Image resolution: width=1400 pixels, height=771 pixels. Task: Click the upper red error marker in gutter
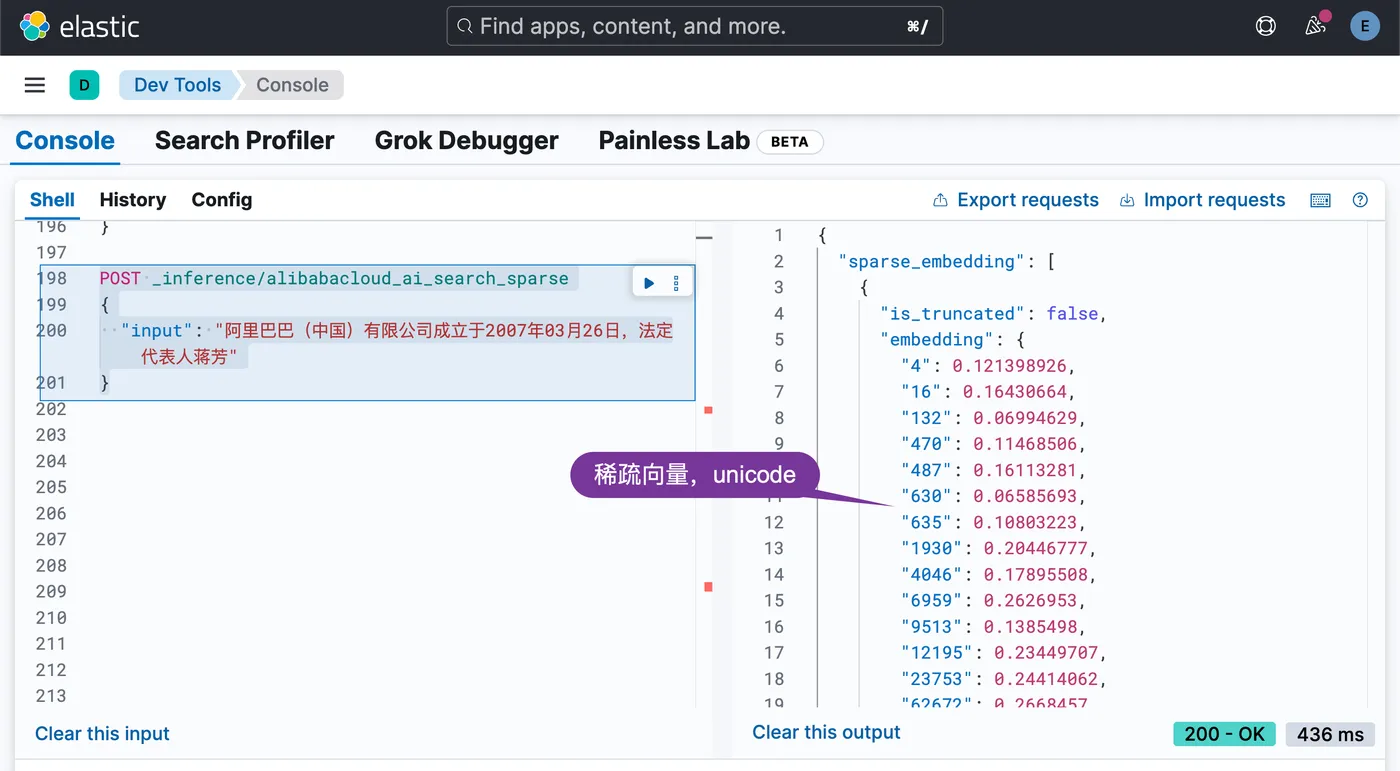click(x=708, y=410)
